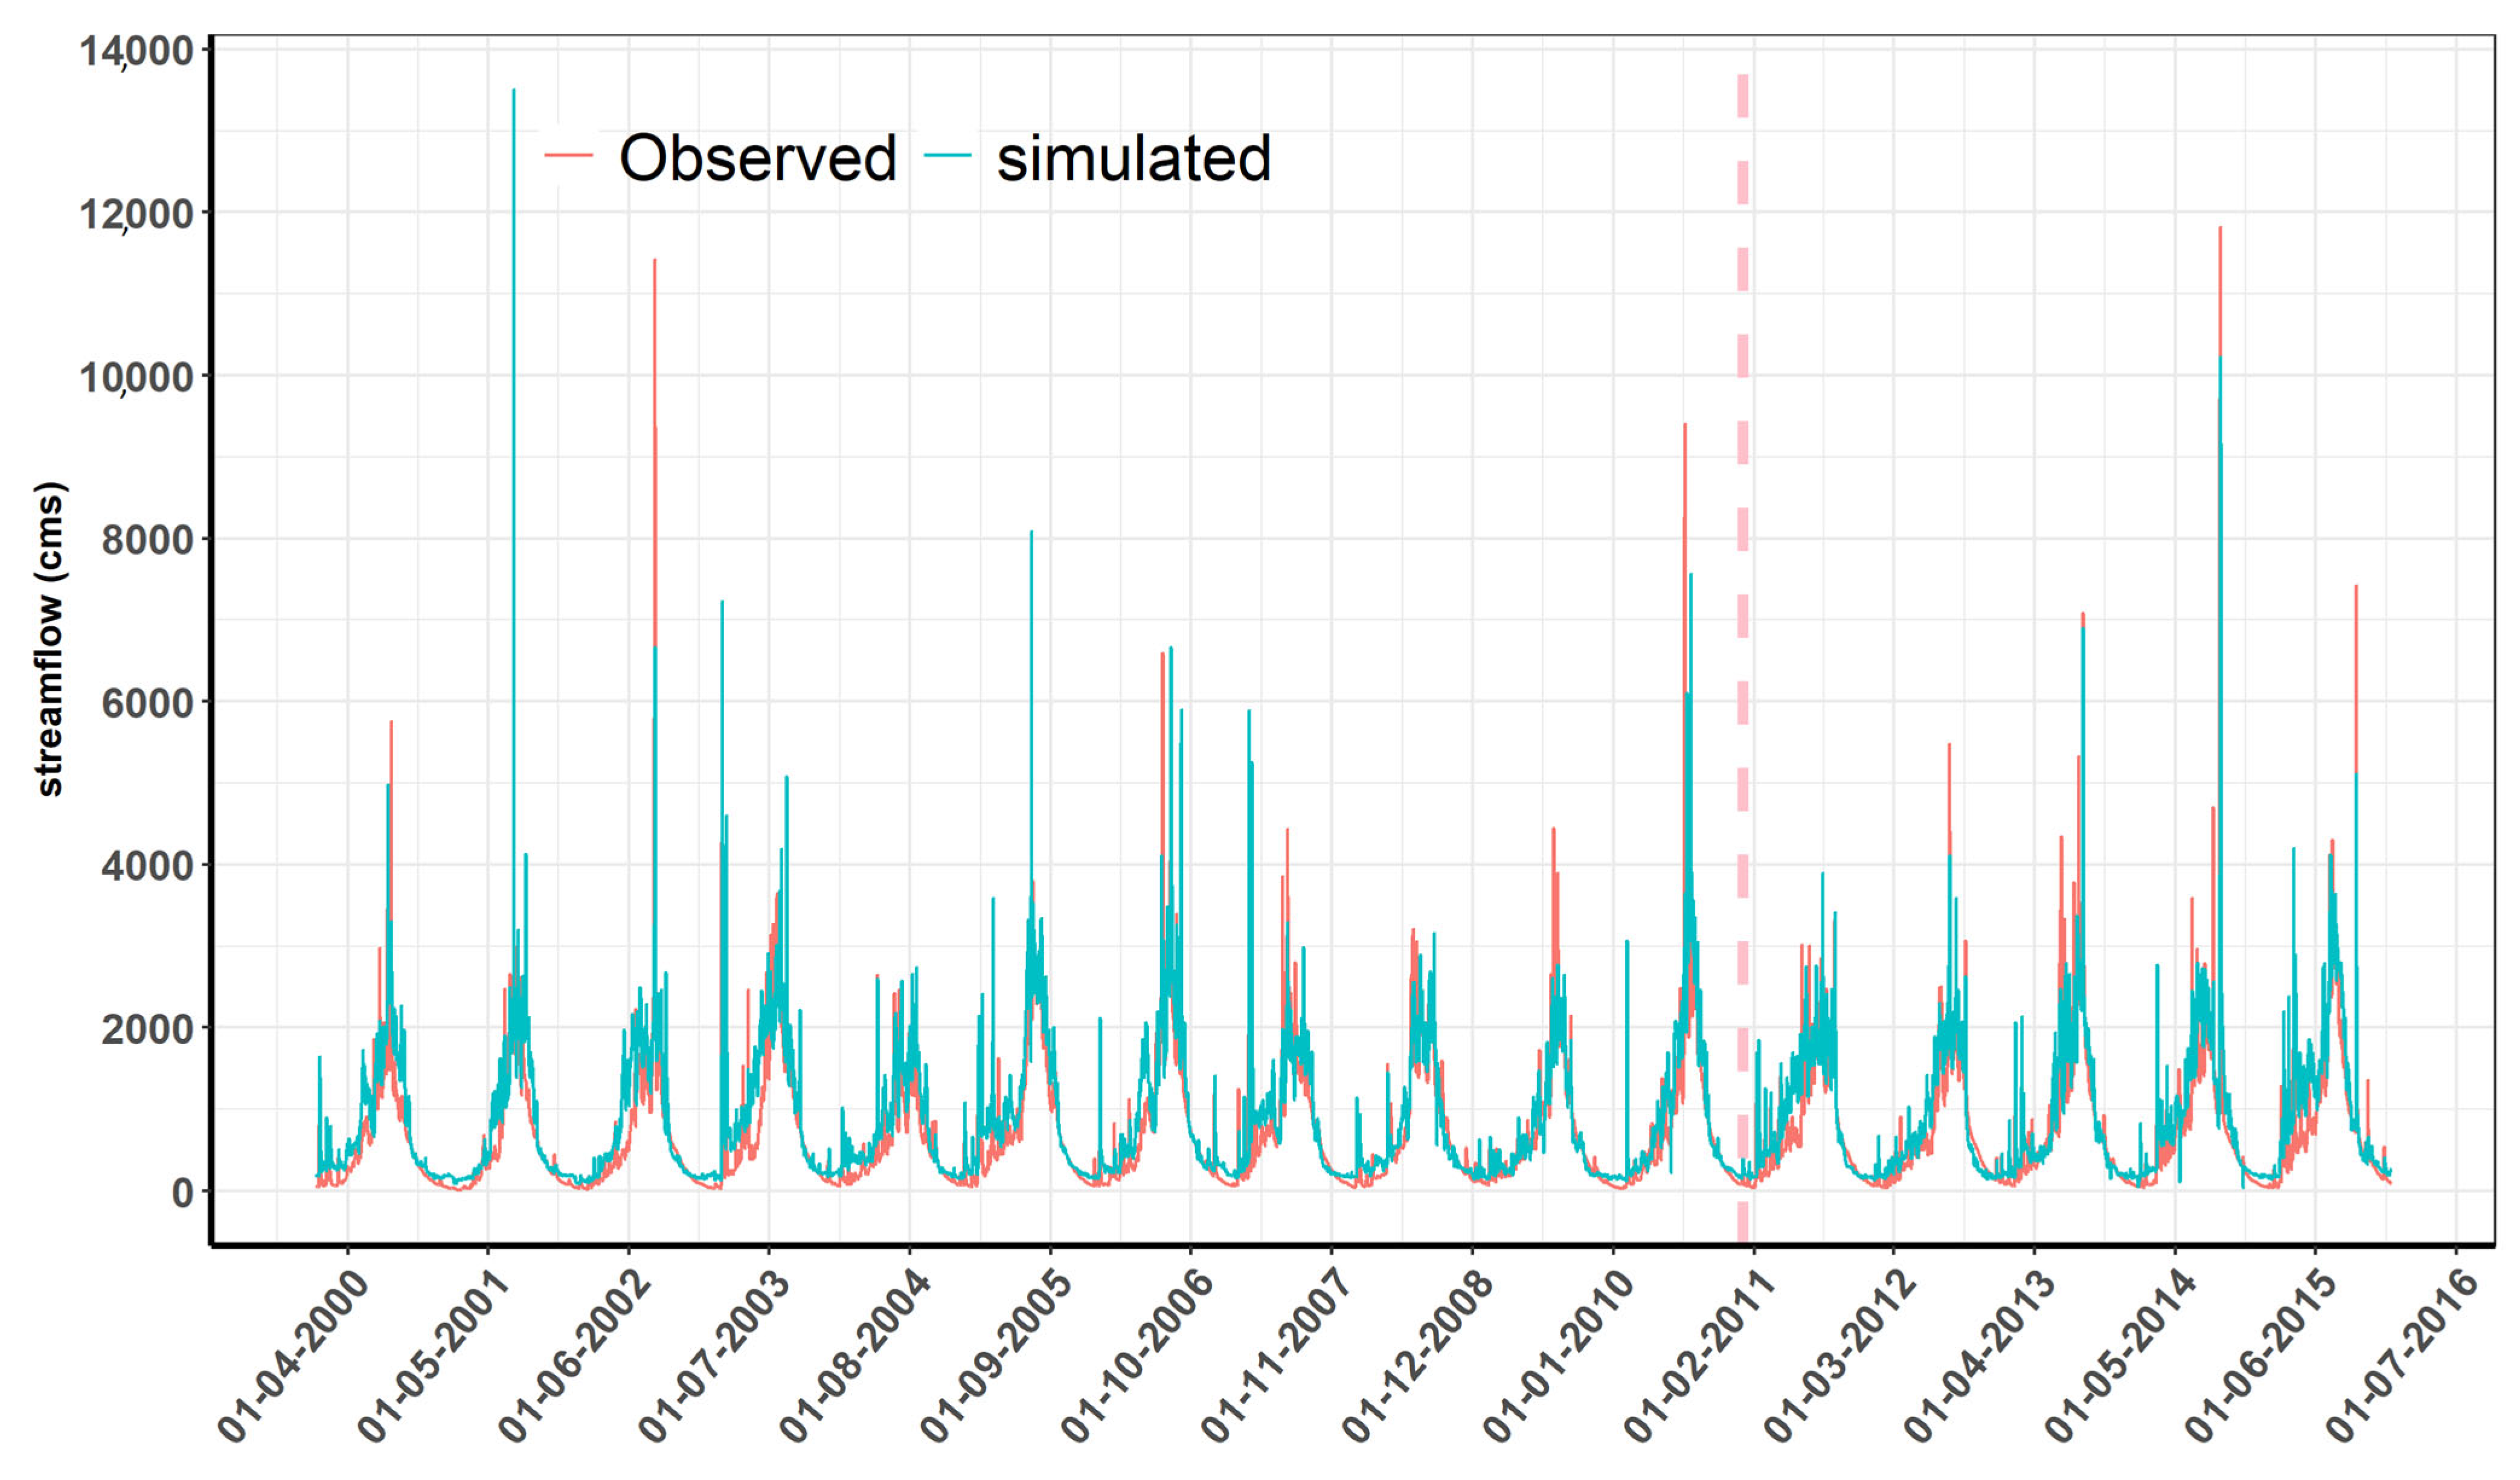Click the 6000 y-axis tick label
Image resolution: width=2520 pixels, height=1480 pixels.
[x=147, y=703]
